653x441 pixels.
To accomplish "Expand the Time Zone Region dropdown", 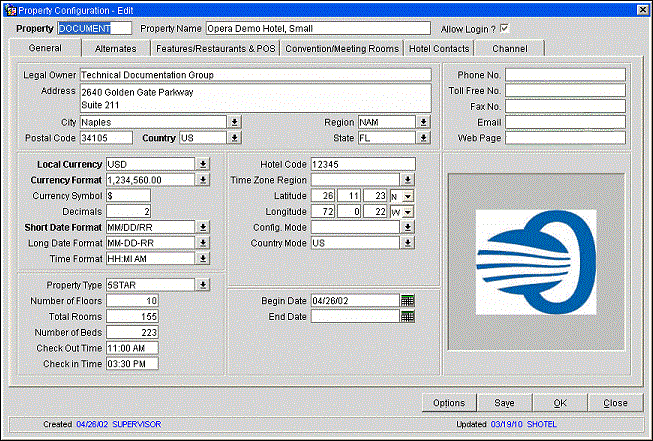I will pos(408,180).
